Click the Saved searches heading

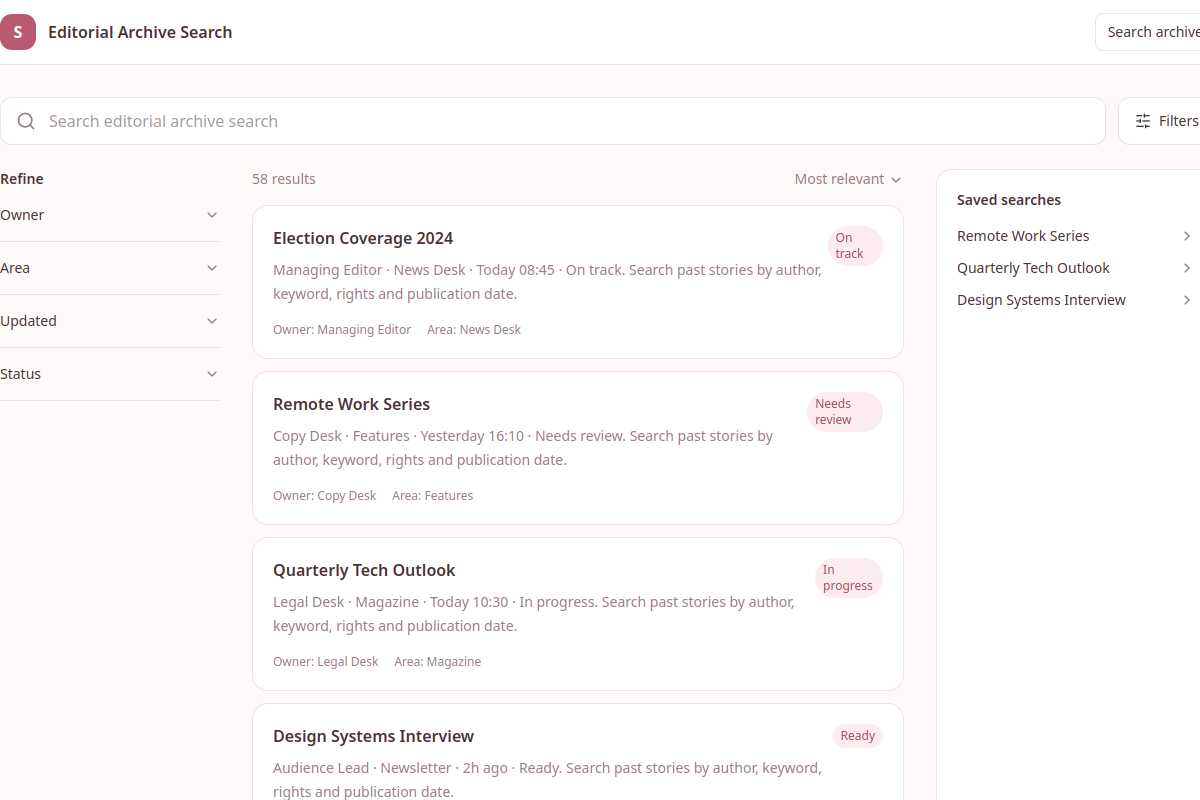pyautogui.click(x=1009, y=200)
